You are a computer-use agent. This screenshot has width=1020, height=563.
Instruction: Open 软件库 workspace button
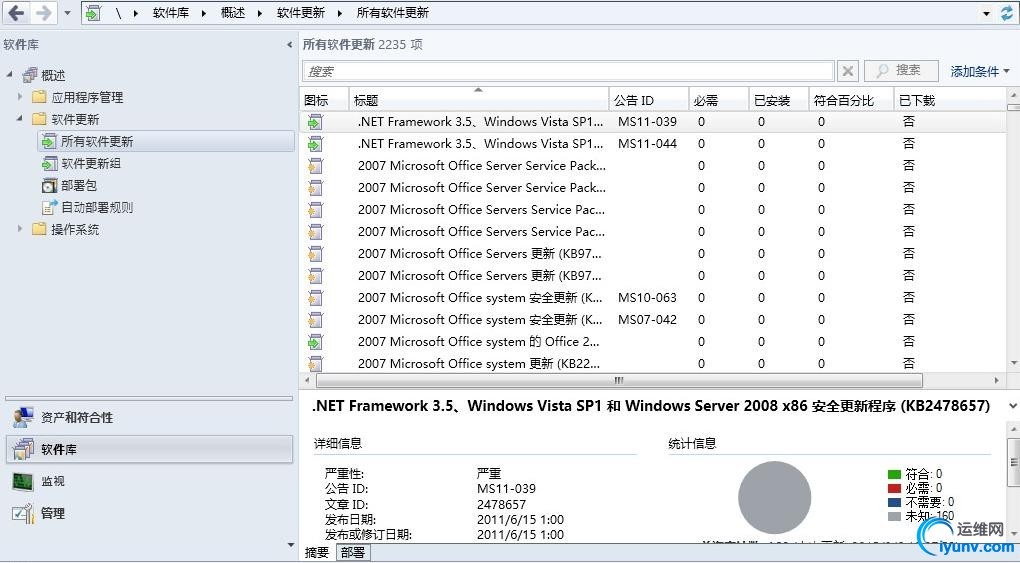(x=149, y=449)
